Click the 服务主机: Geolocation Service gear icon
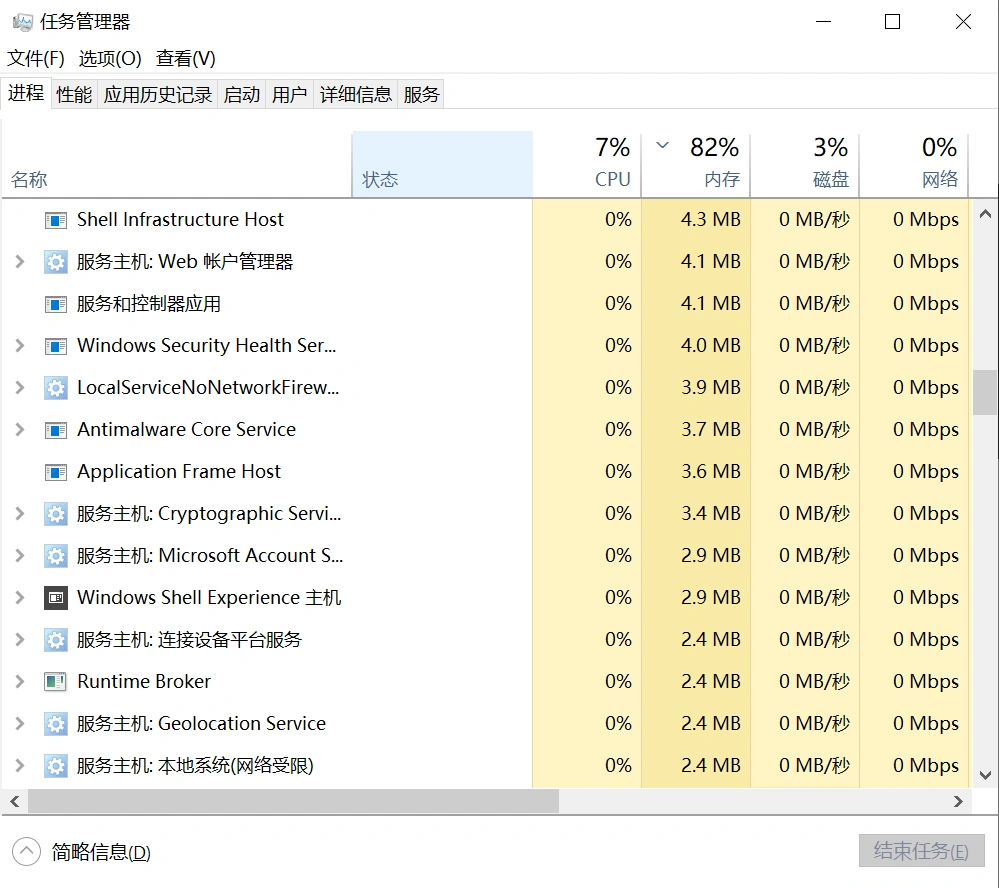The width and height of the screenshot is (999, 888). [55, 723]
